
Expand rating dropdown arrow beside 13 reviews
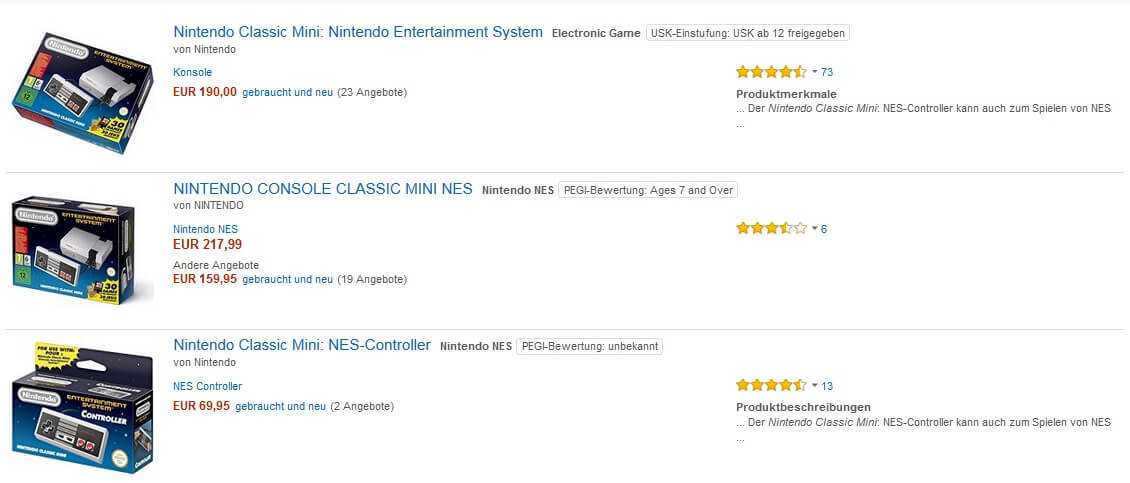click(x=814, y=385)
